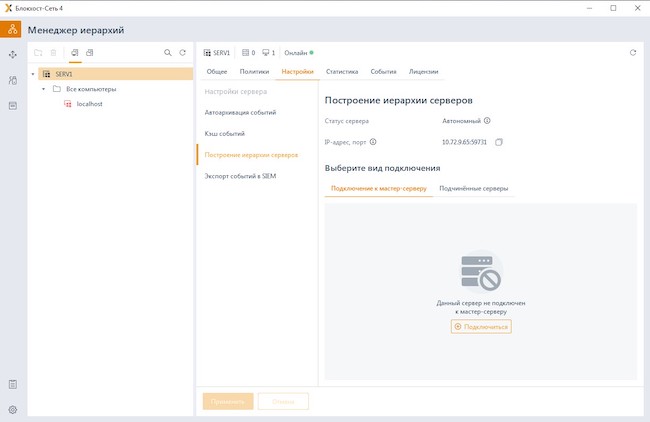Click the Автономный status value
650x422 pixels.
click(461, 121)
